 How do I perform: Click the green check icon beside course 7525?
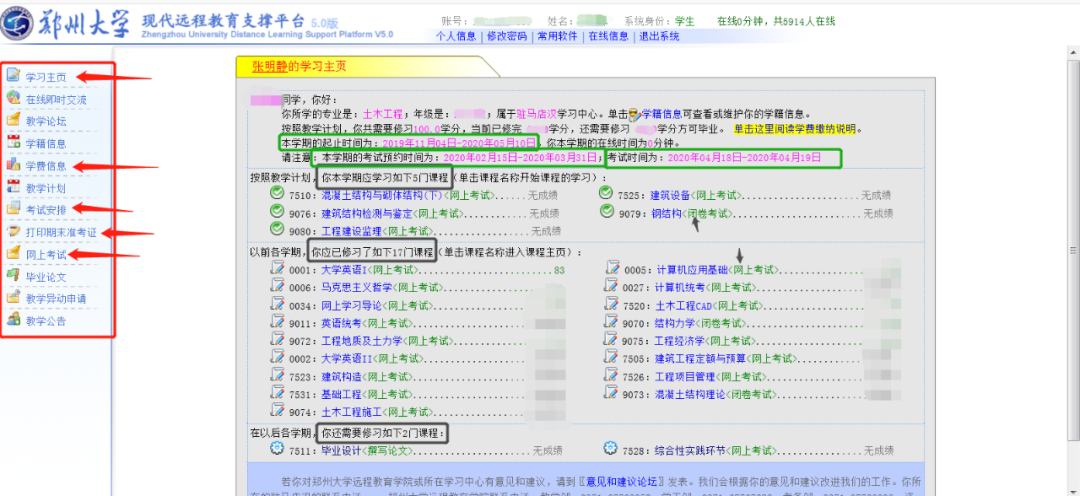pos(606,193)
